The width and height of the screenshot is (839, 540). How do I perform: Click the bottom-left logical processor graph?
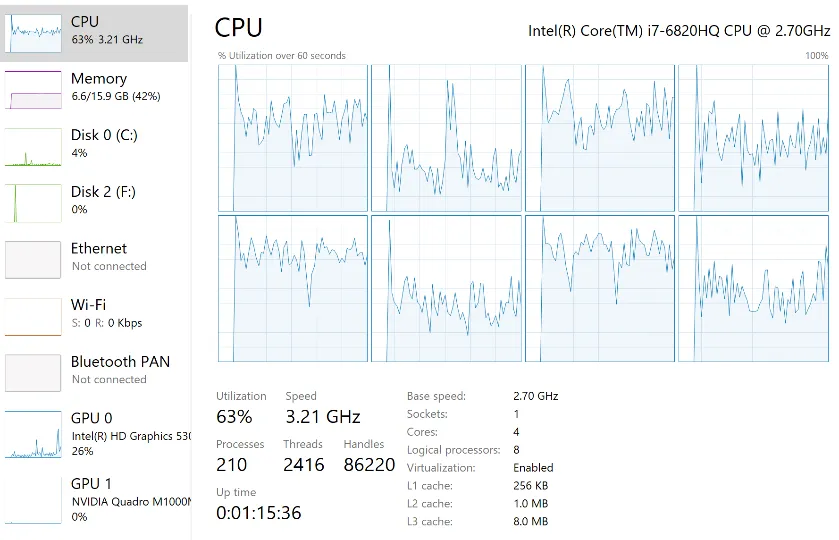[x=293, y=288]
